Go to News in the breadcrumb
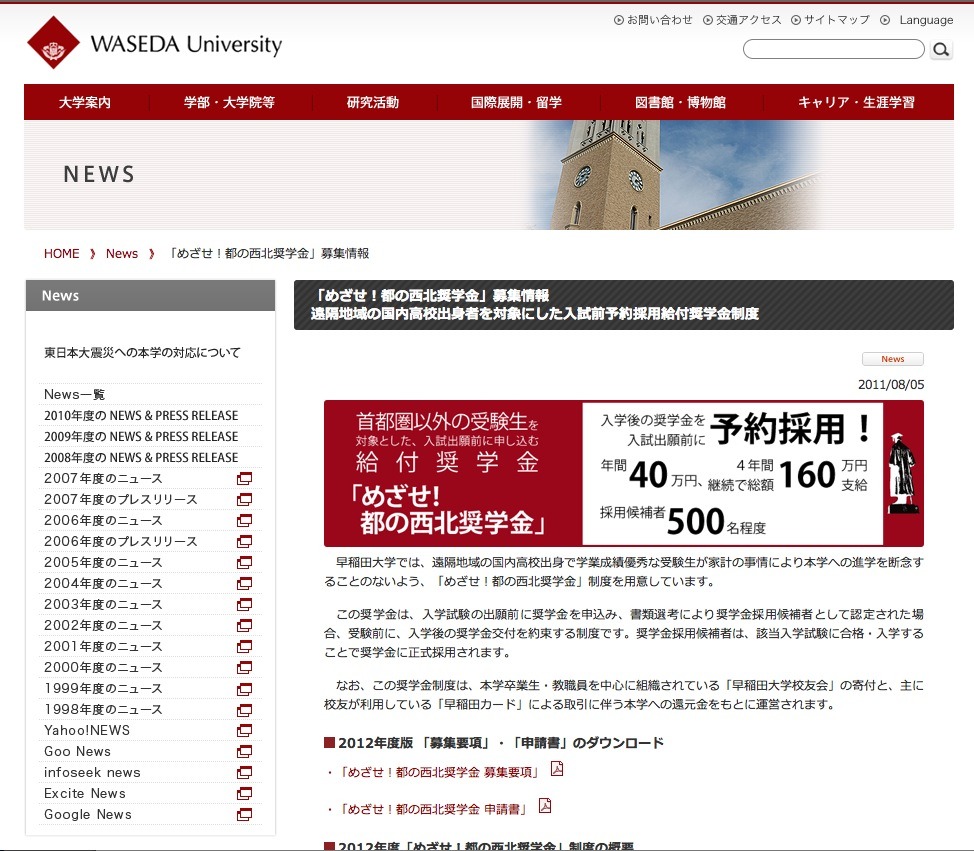This screenshot has height=851, width=974. [x=122, y=253]
